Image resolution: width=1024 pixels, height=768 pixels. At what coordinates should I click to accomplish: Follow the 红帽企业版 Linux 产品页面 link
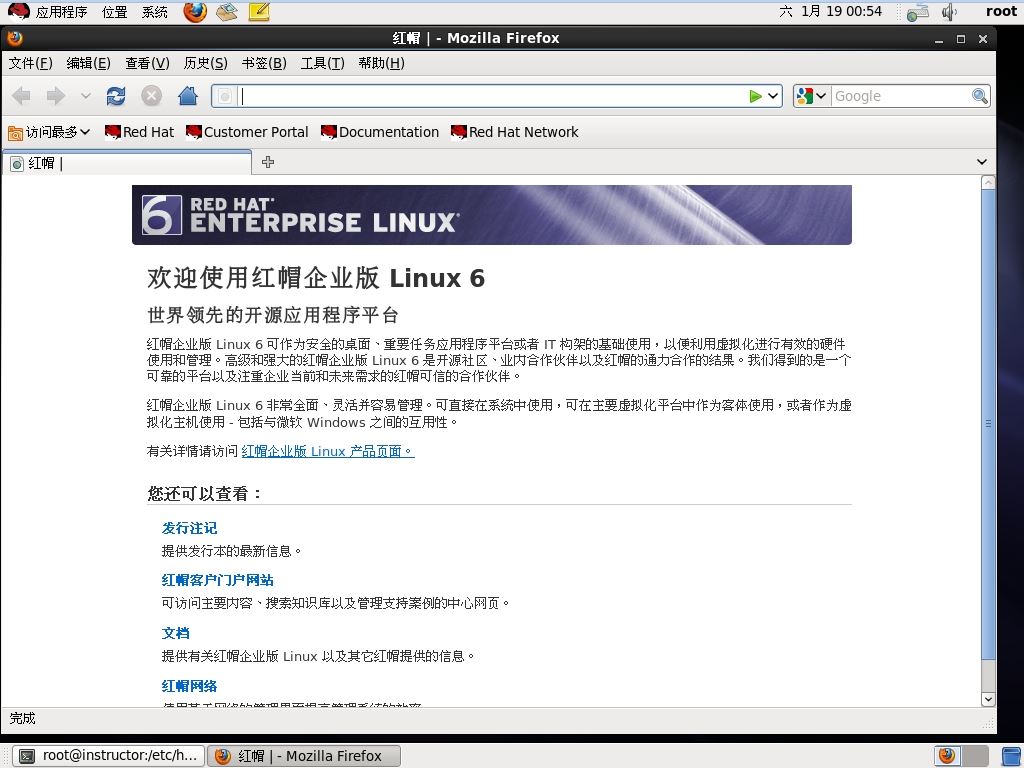(x=328, y=451)
